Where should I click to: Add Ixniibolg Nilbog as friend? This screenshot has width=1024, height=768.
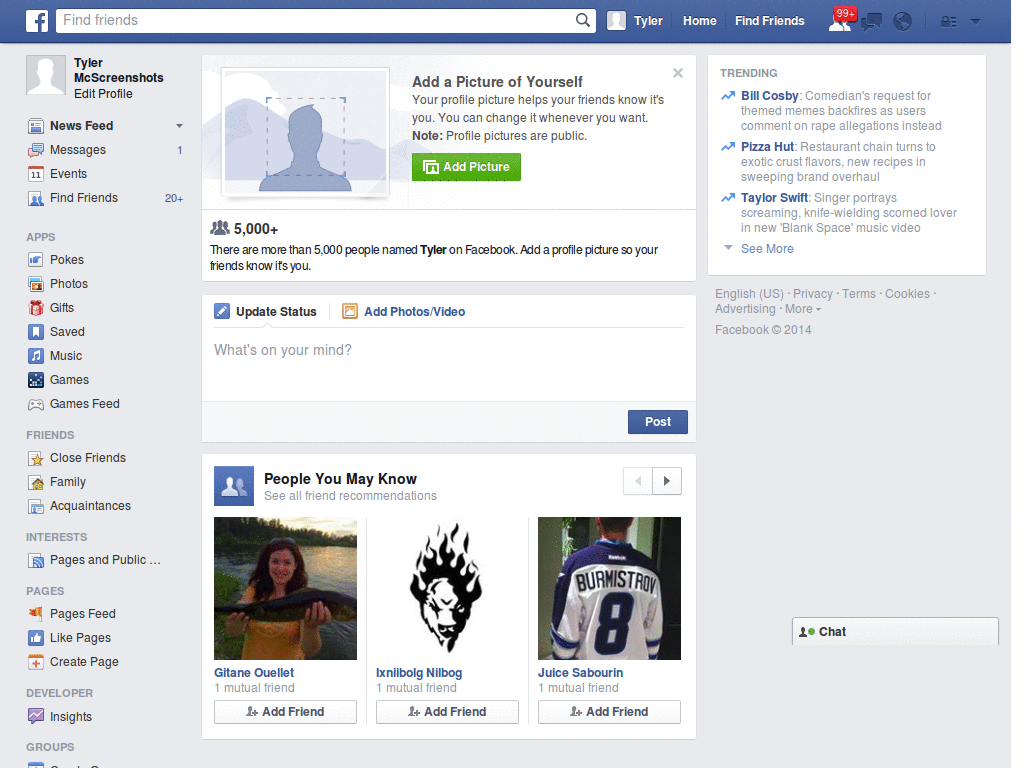pyautogui.click(x=447, y=712)
